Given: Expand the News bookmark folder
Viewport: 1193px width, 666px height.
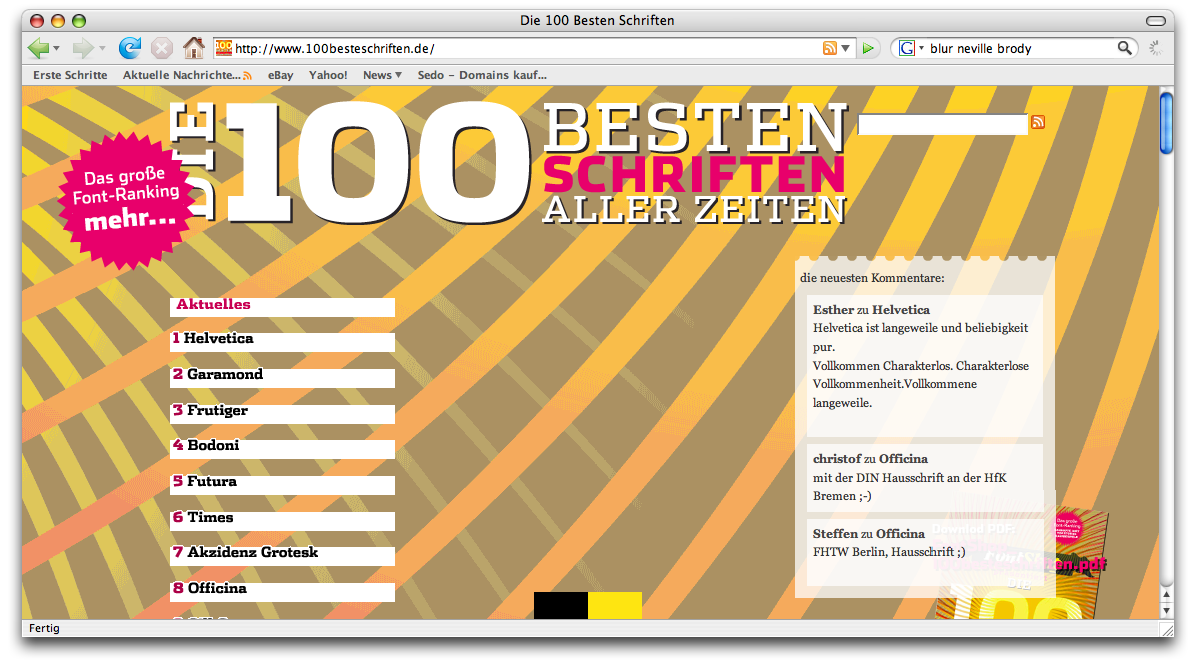Looking at the screenshot, I should coord(382,75).
